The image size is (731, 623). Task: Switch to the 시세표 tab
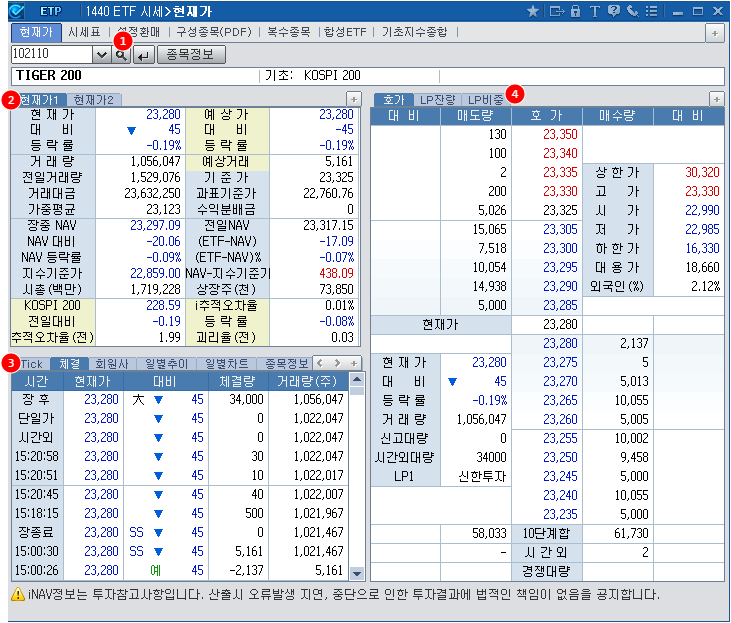[83, 32]
